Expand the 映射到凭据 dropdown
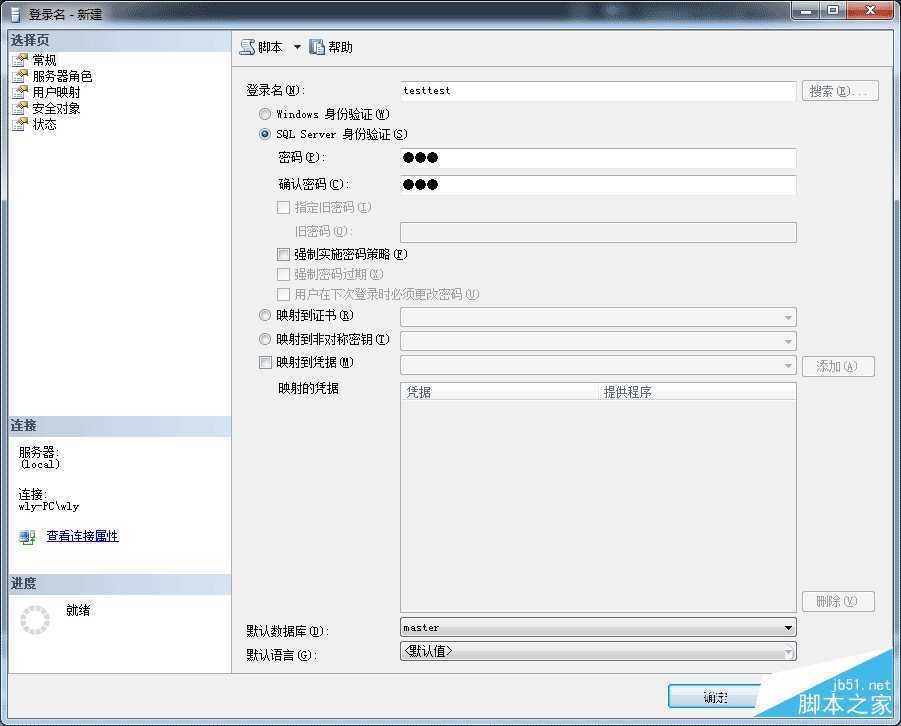 click(x=788, y=366)
